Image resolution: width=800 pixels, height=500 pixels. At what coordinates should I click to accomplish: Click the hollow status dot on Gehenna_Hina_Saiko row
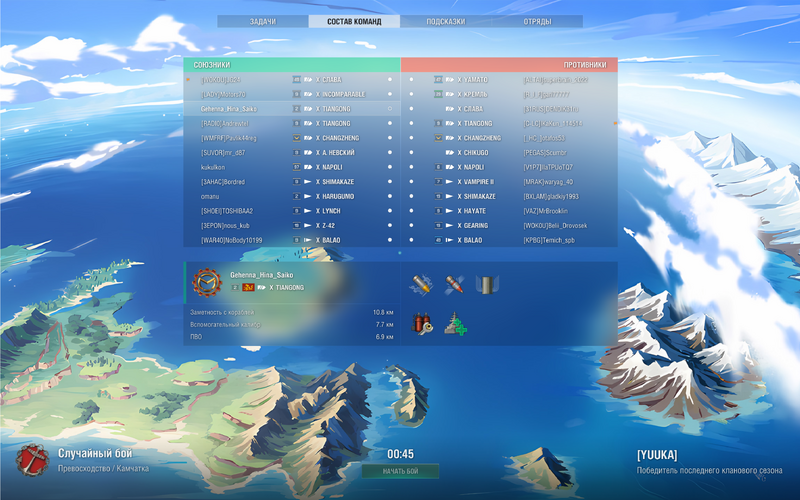pos(390,109)
